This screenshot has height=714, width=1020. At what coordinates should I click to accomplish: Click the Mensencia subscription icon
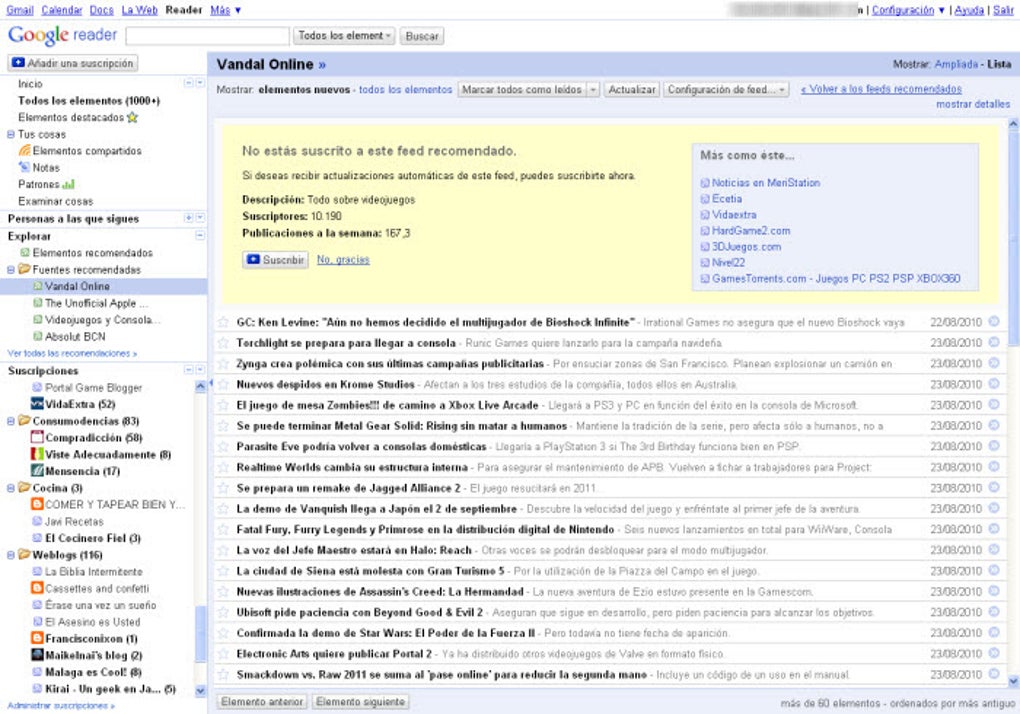37,471
